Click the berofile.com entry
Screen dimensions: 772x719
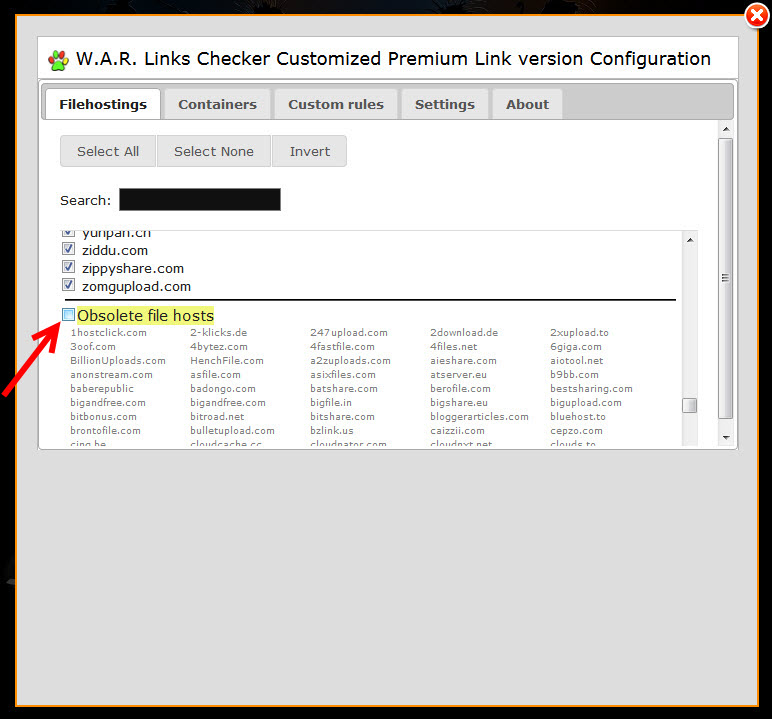(460, 389)
